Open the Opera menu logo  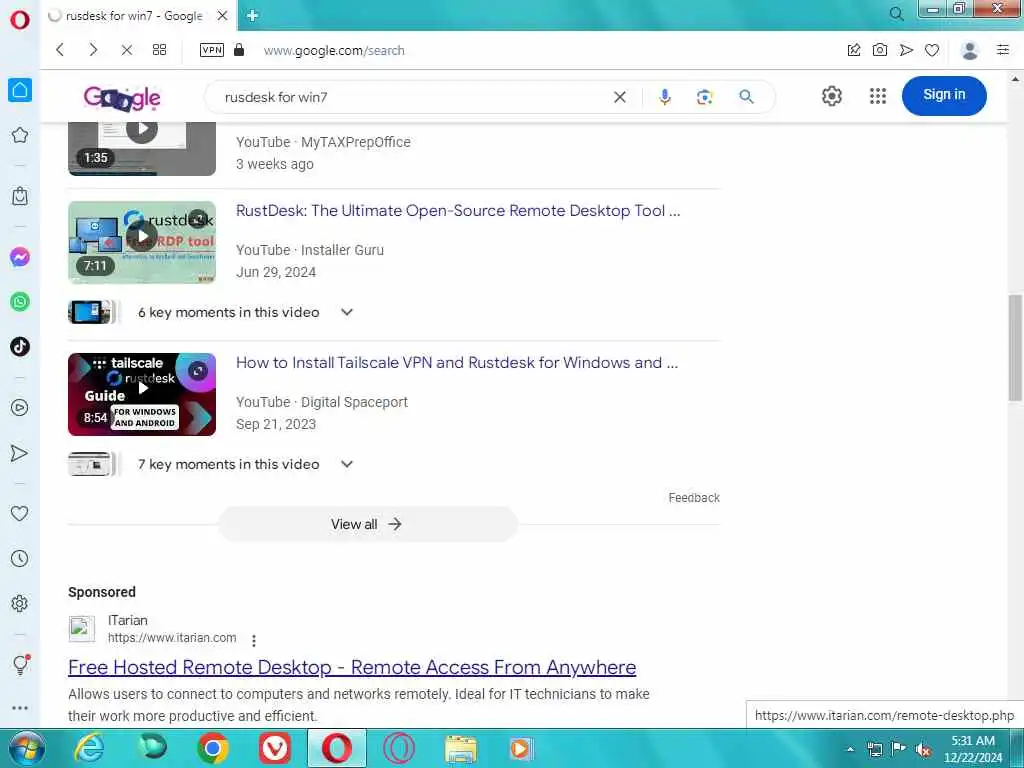pyautogui.click(x=20, y=20)
